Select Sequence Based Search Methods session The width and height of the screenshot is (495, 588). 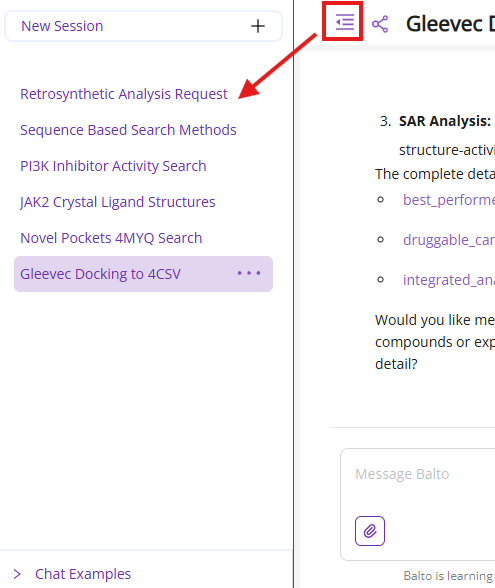pos(128,130)
